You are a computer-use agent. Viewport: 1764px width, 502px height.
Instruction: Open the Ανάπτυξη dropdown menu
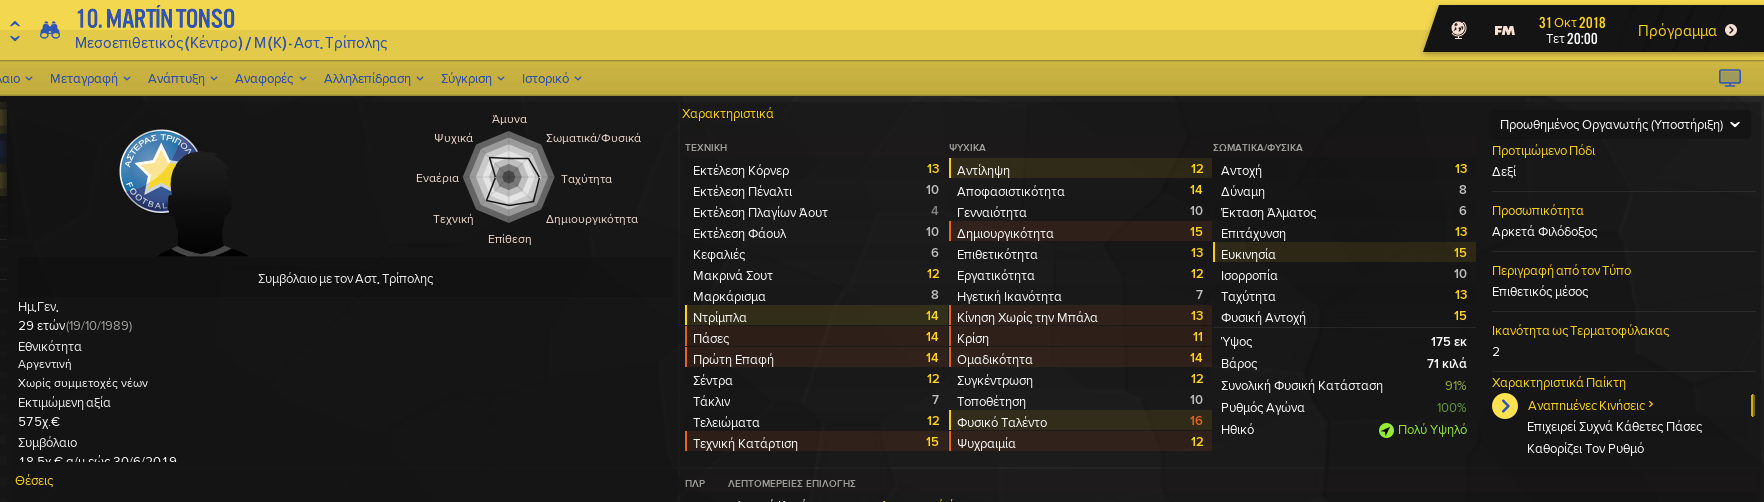[182, 78]
